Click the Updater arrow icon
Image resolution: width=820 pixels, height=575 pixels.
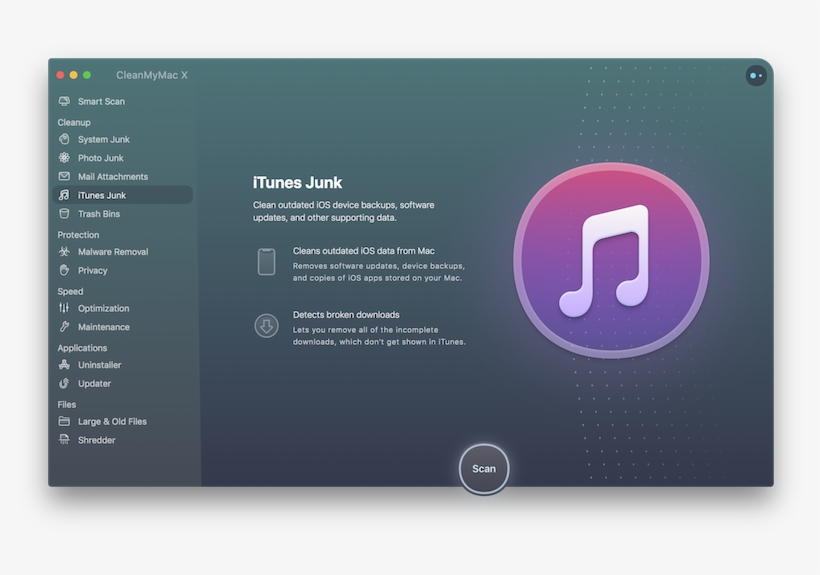click(x=64, y=383)
